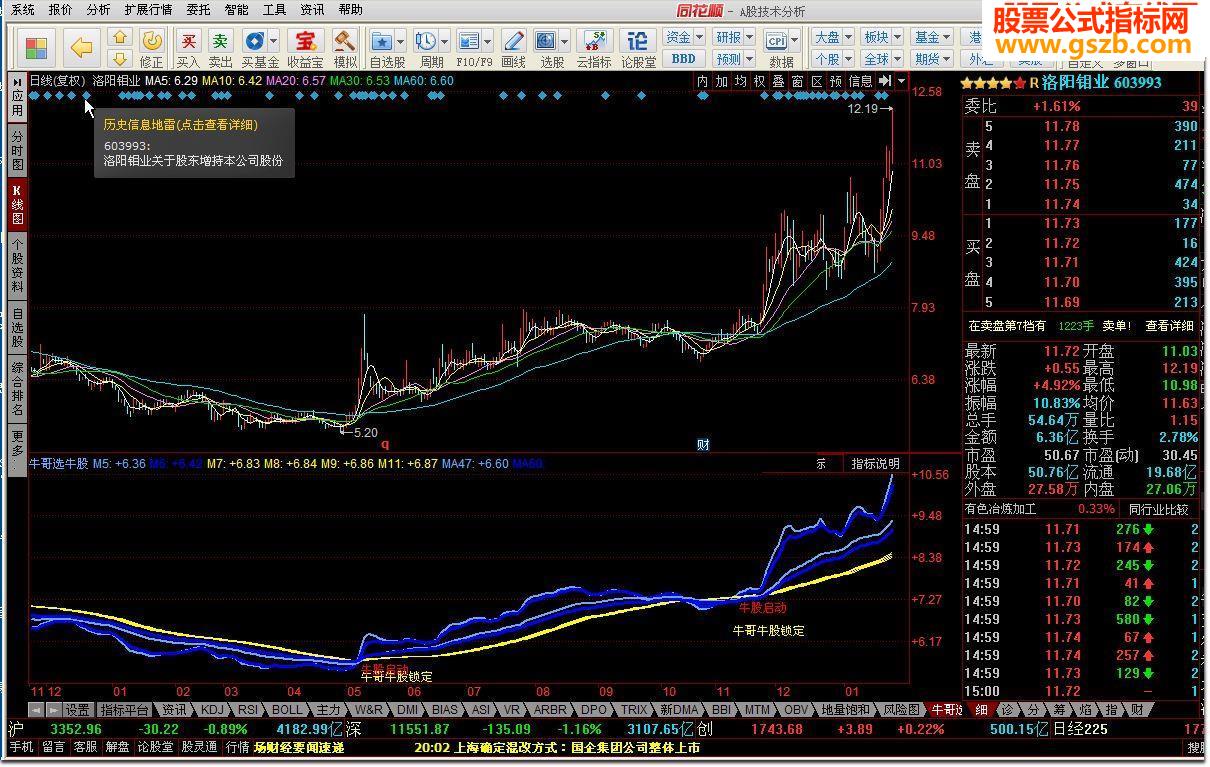Toggle 权 rights adjustment option
Screen dimensions: 1210x767
pos(759,81)
